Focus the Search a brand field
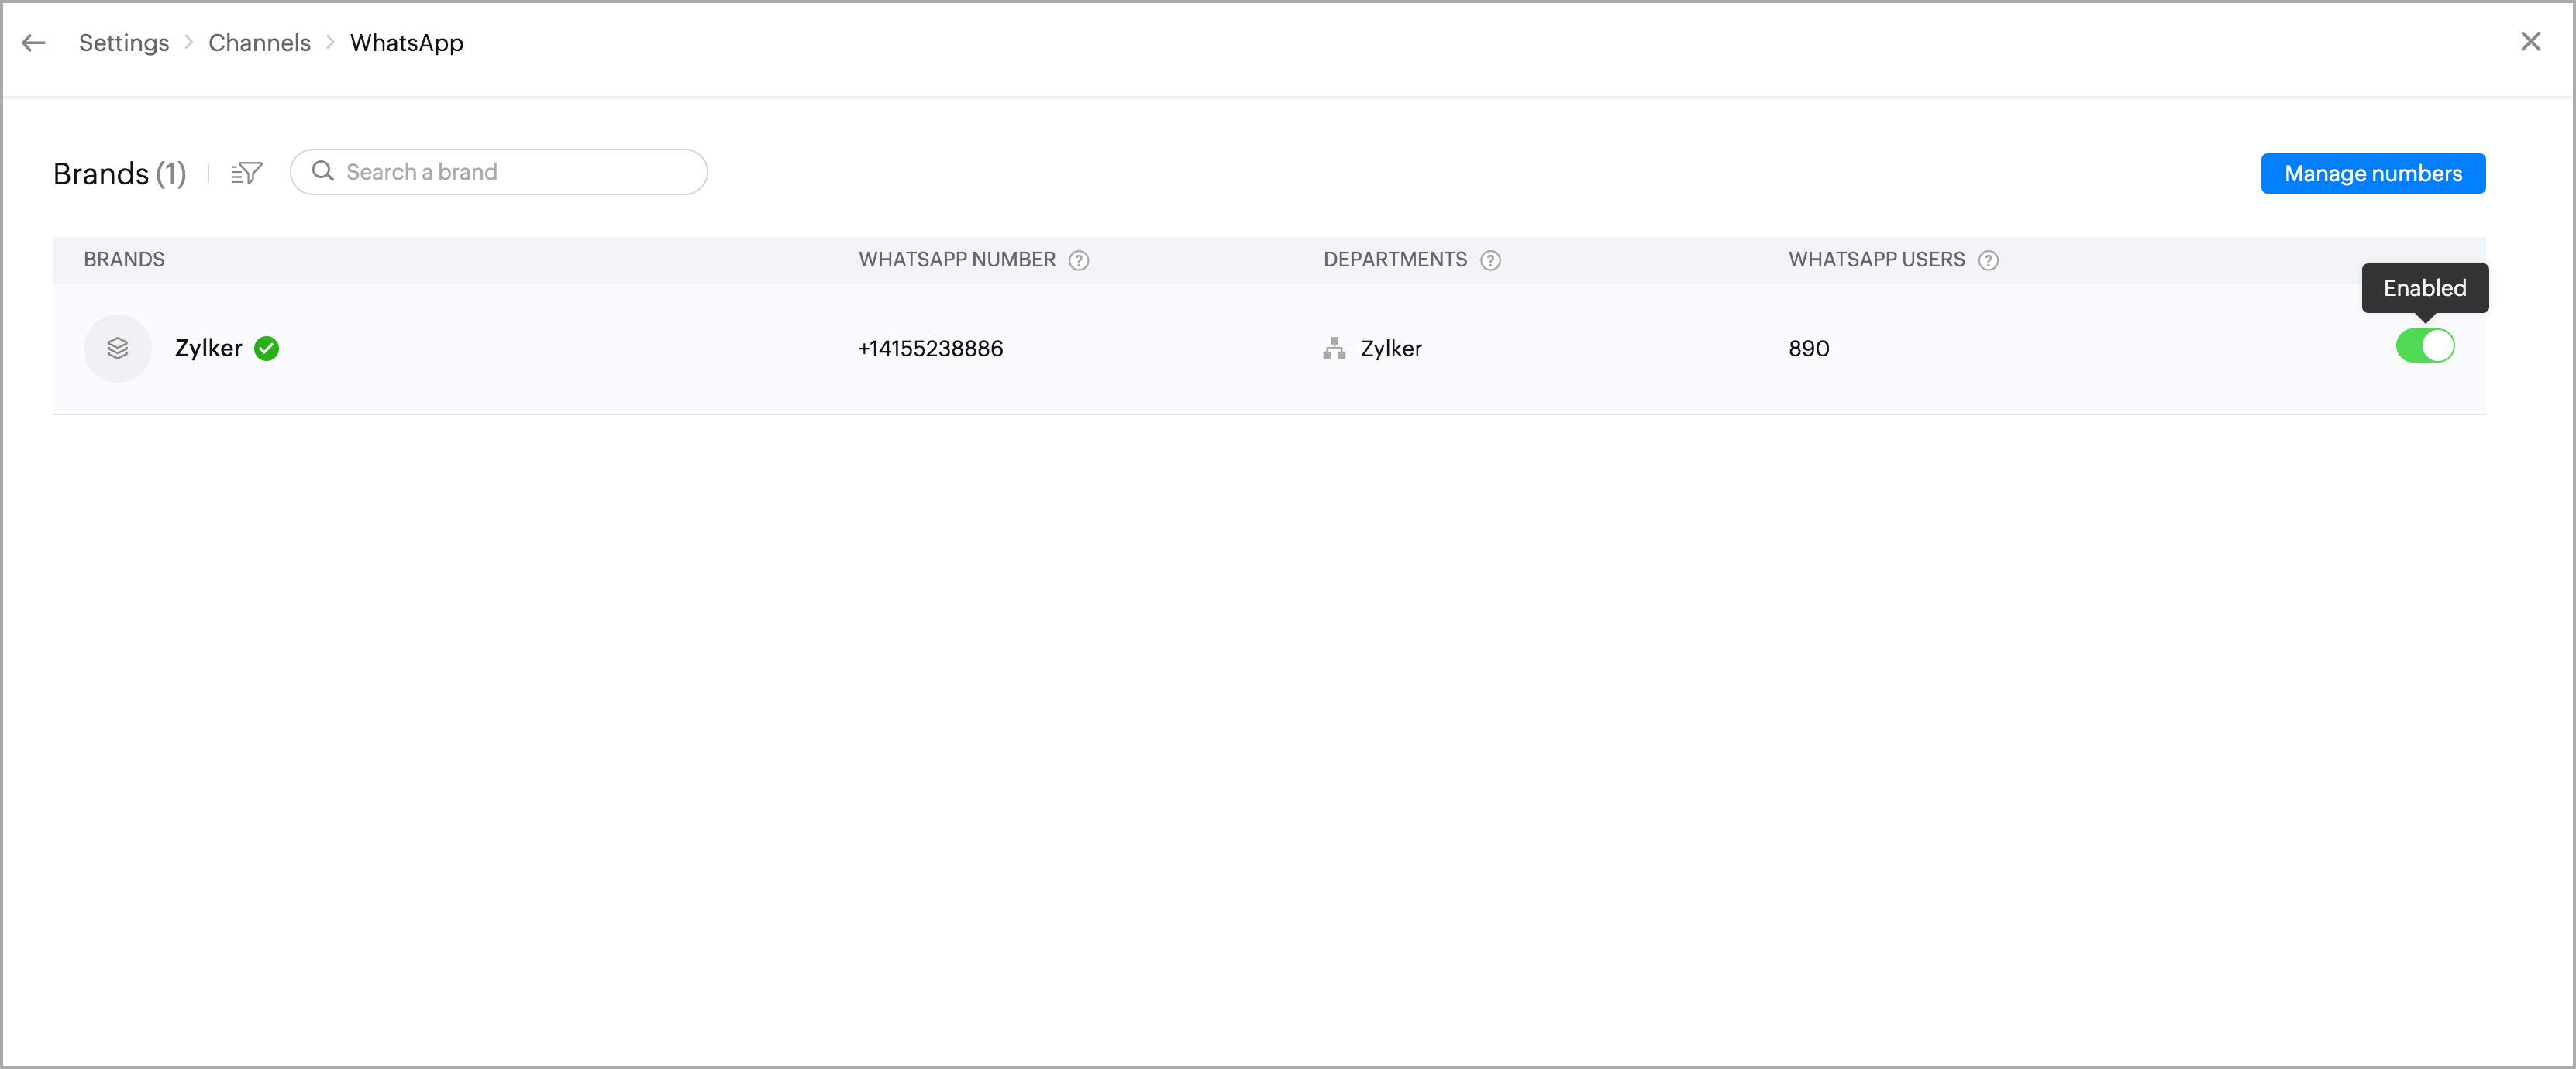Image resolution: width=2576 pixels, height=1069 pixels. [520, 172]
